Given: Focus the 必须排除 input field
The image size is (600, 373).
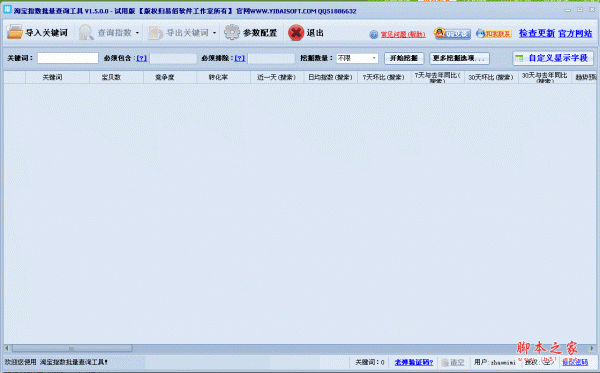Looking at the screenshot, I should [x=271, y=58].
